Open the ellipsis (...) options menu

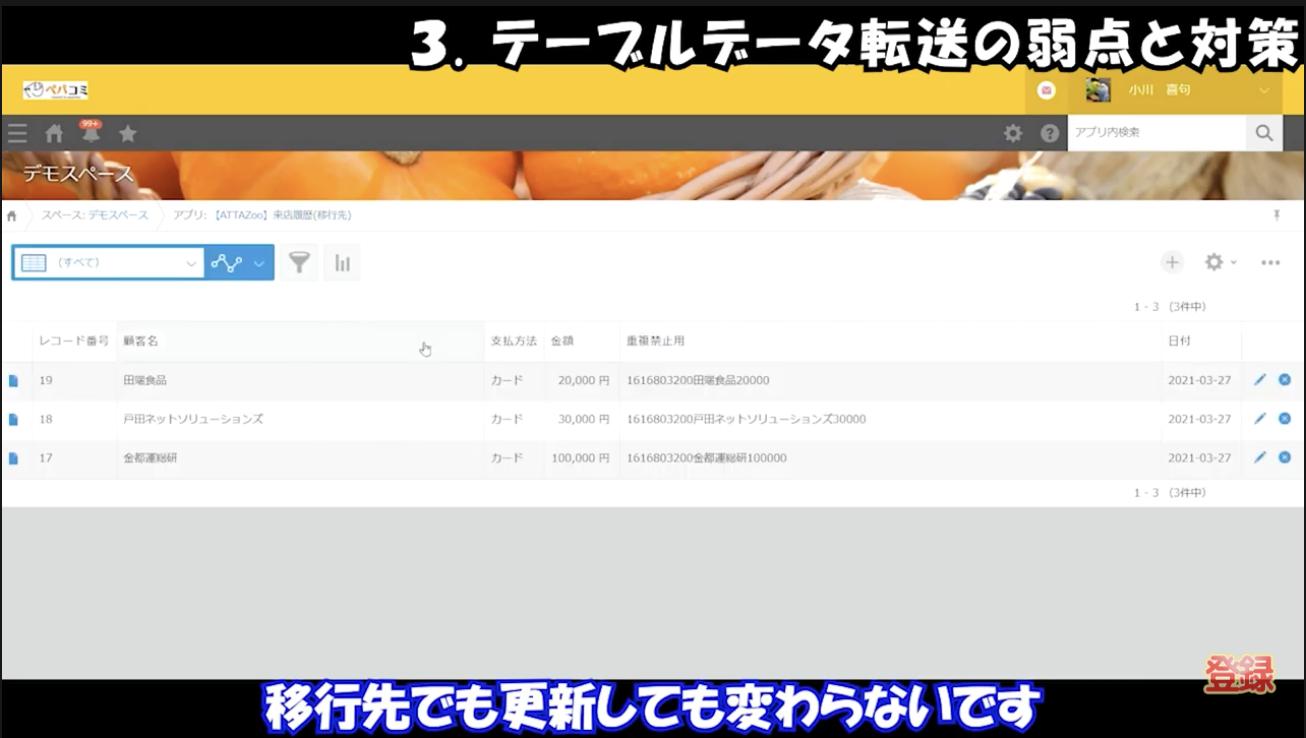pyautogui.click(x=1271, y=261)
